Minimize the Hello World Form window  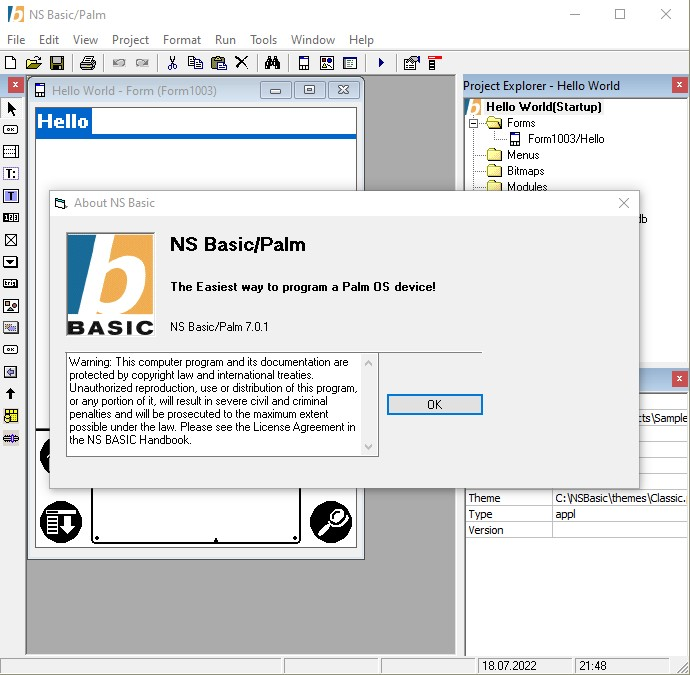[x=275, y=90]
